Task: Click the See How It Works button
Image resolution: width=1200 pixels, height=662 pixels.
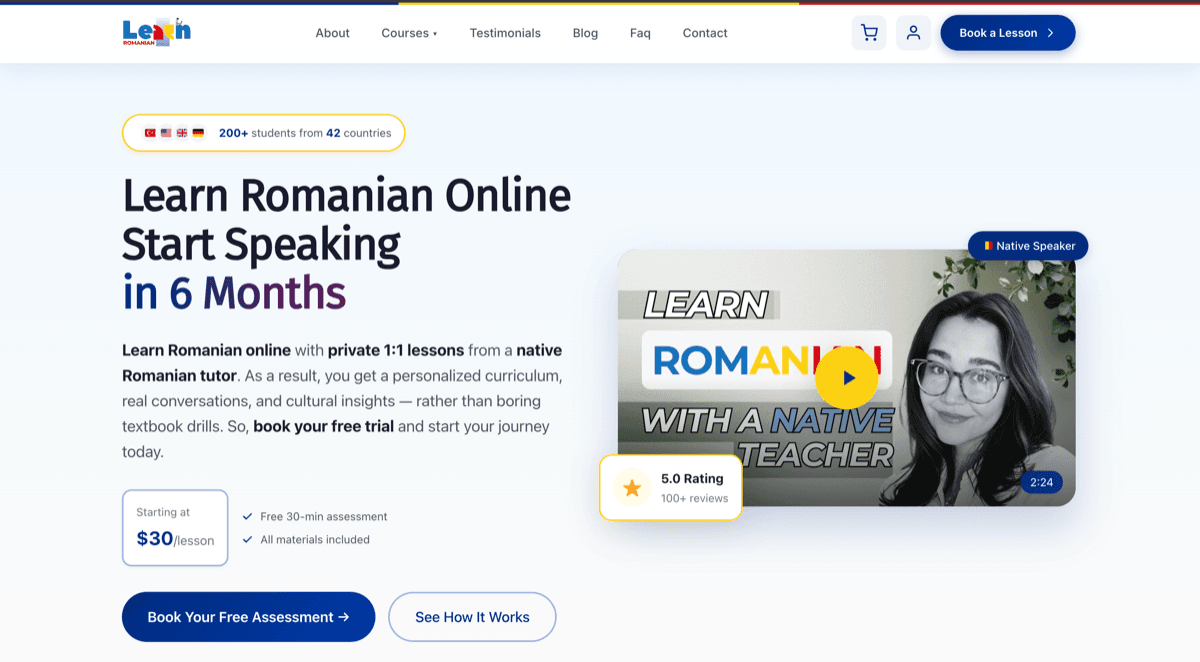Action: (472, 617)
